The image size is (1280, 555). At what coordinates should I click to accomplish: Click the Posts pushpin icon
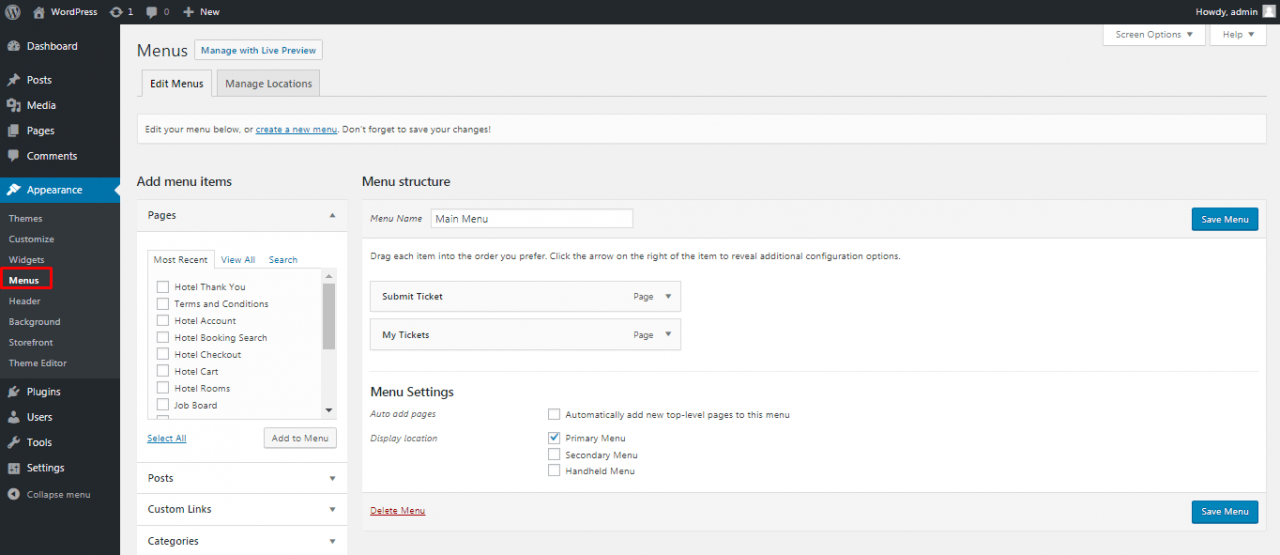(13, 80)
